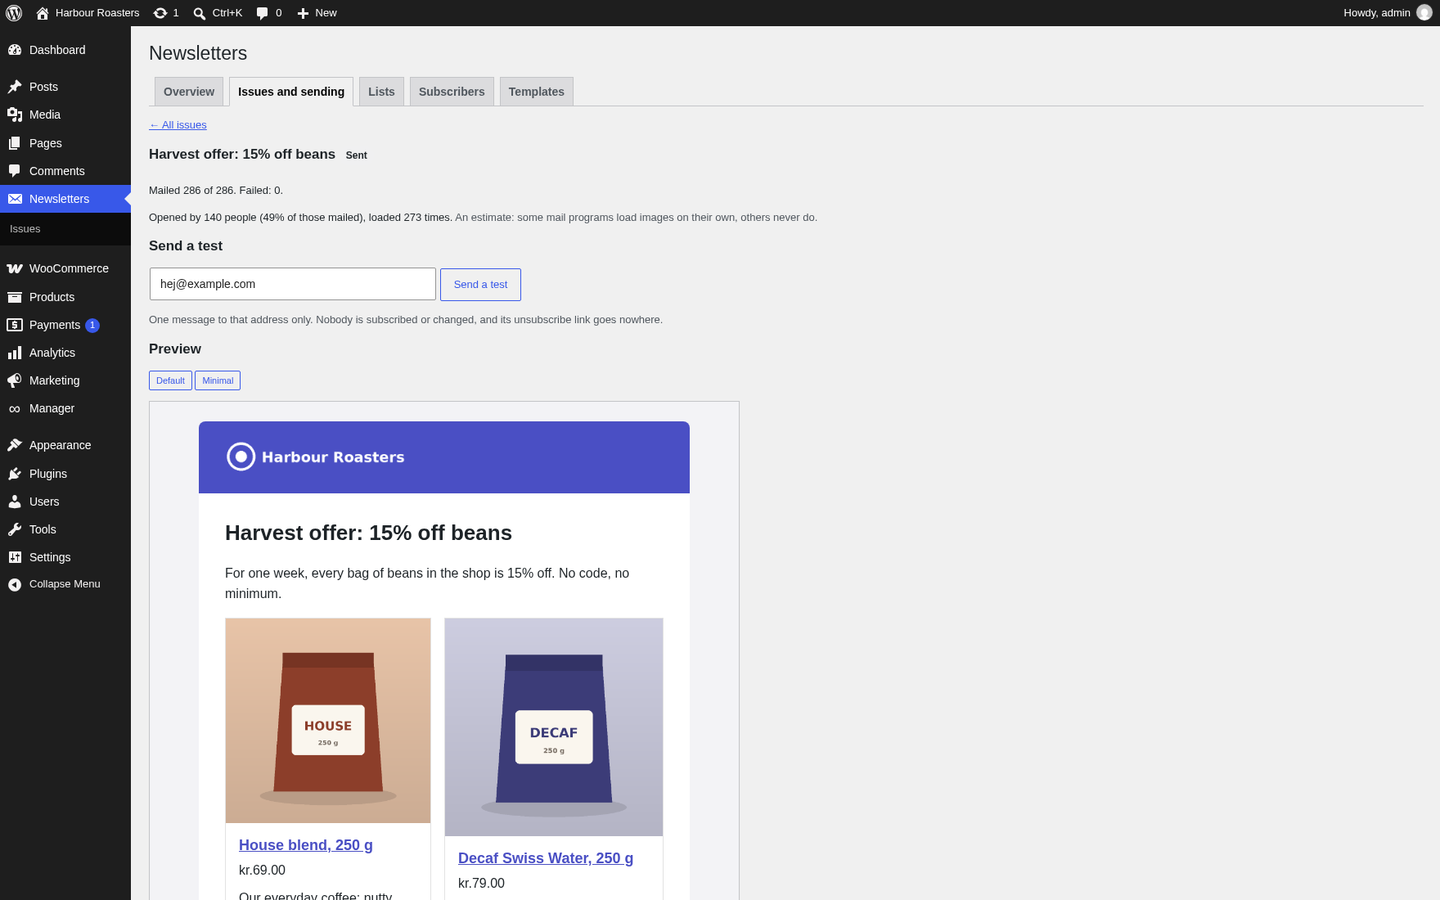The height and width of the screenshot is (900, 1440).
Task: Open the updates icon in the admin bar
Action: [160, 13]
